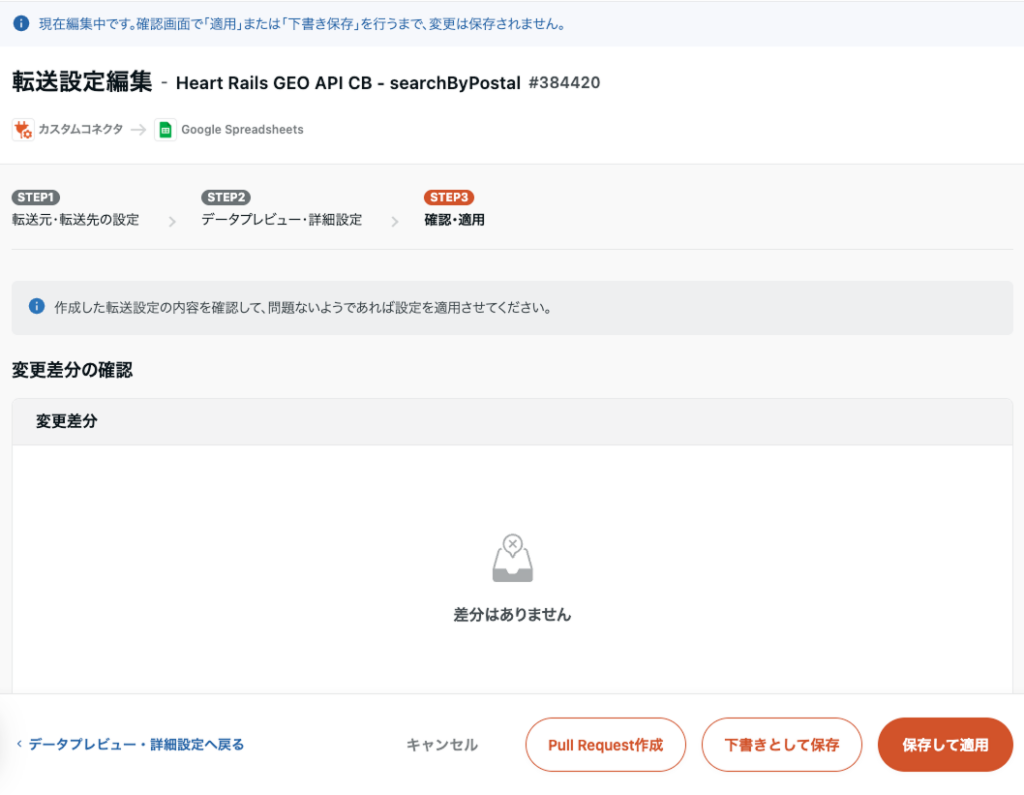
Task: Click the Google Spreadsheets icon
Action: pyautogui.click(x=165, y=130)
